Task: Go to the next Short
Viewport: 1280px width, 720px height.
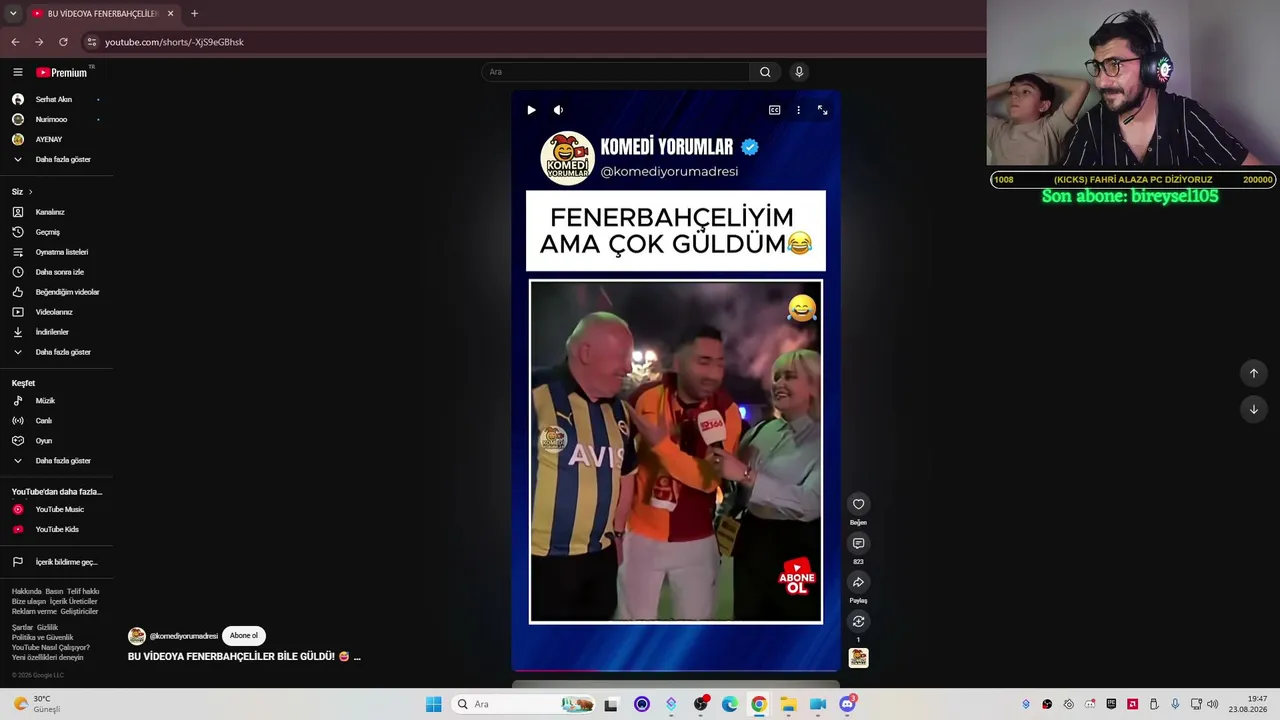Action: (x=1253, y=409)
